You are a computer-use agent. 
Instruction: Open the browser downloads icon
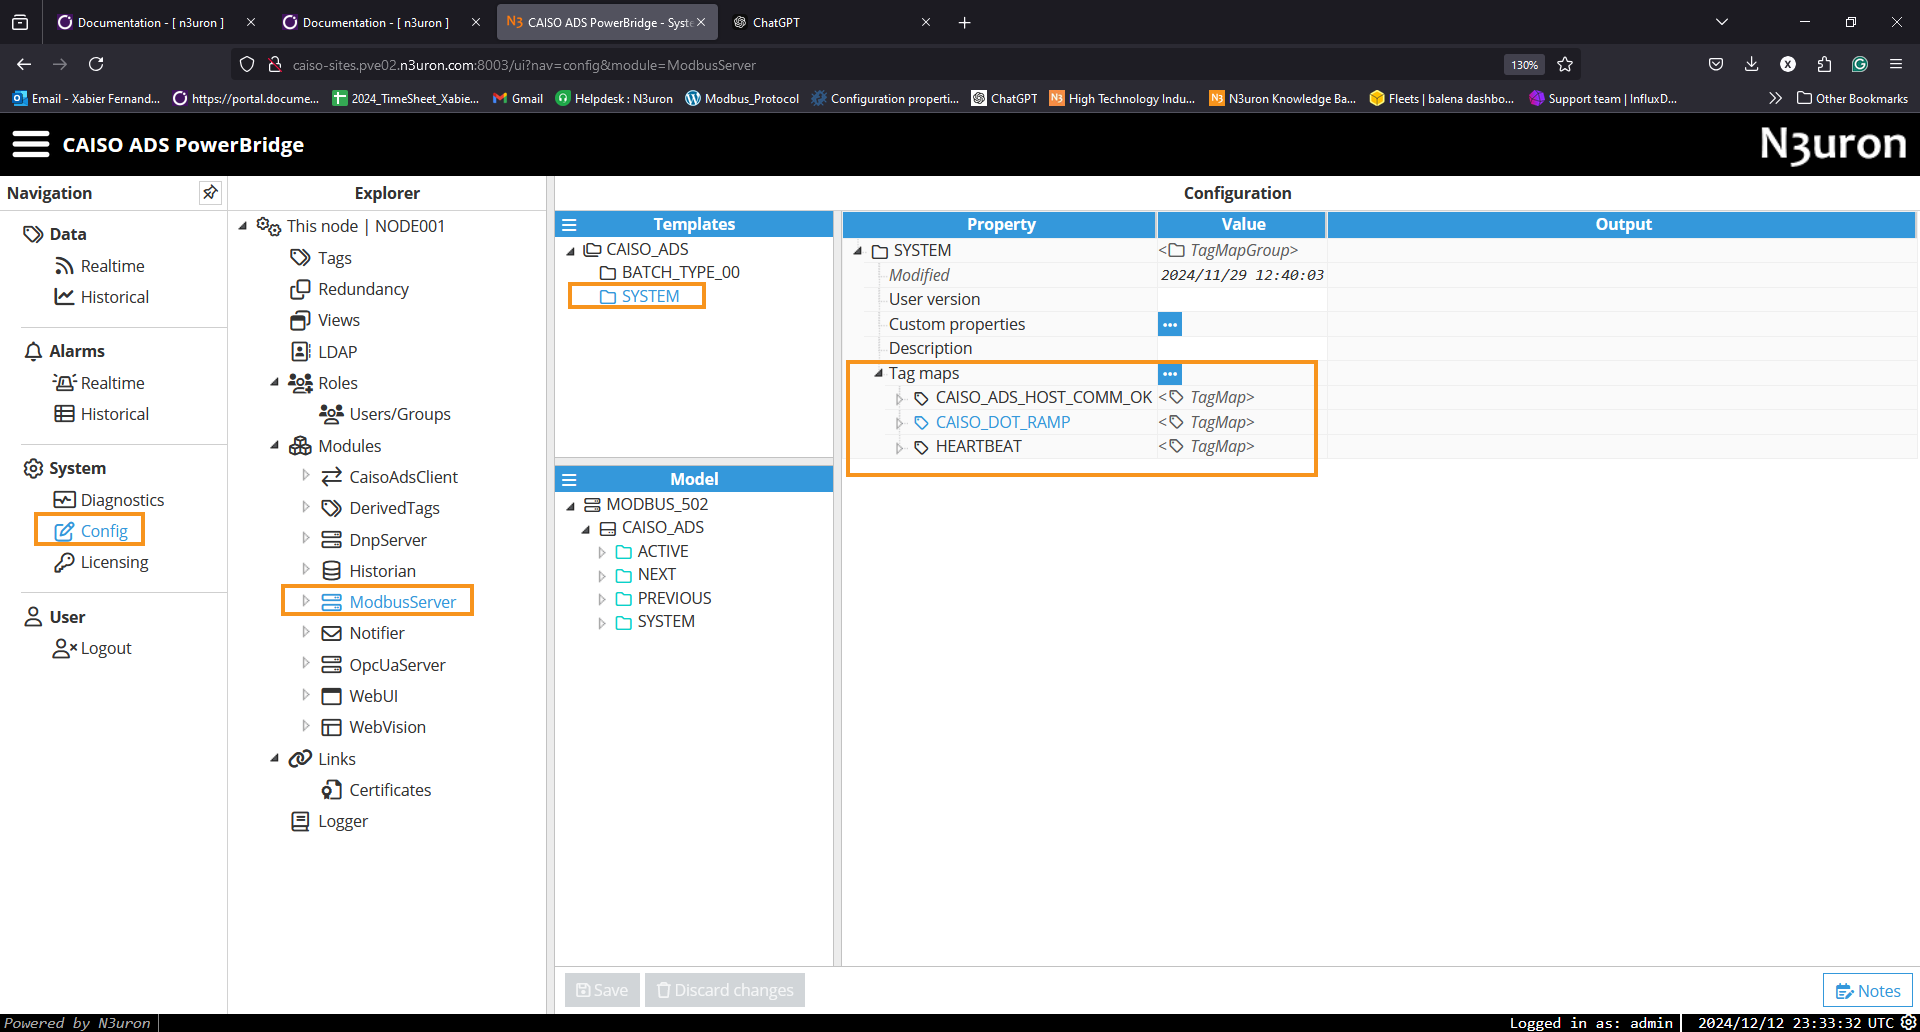pos(1751,64)
